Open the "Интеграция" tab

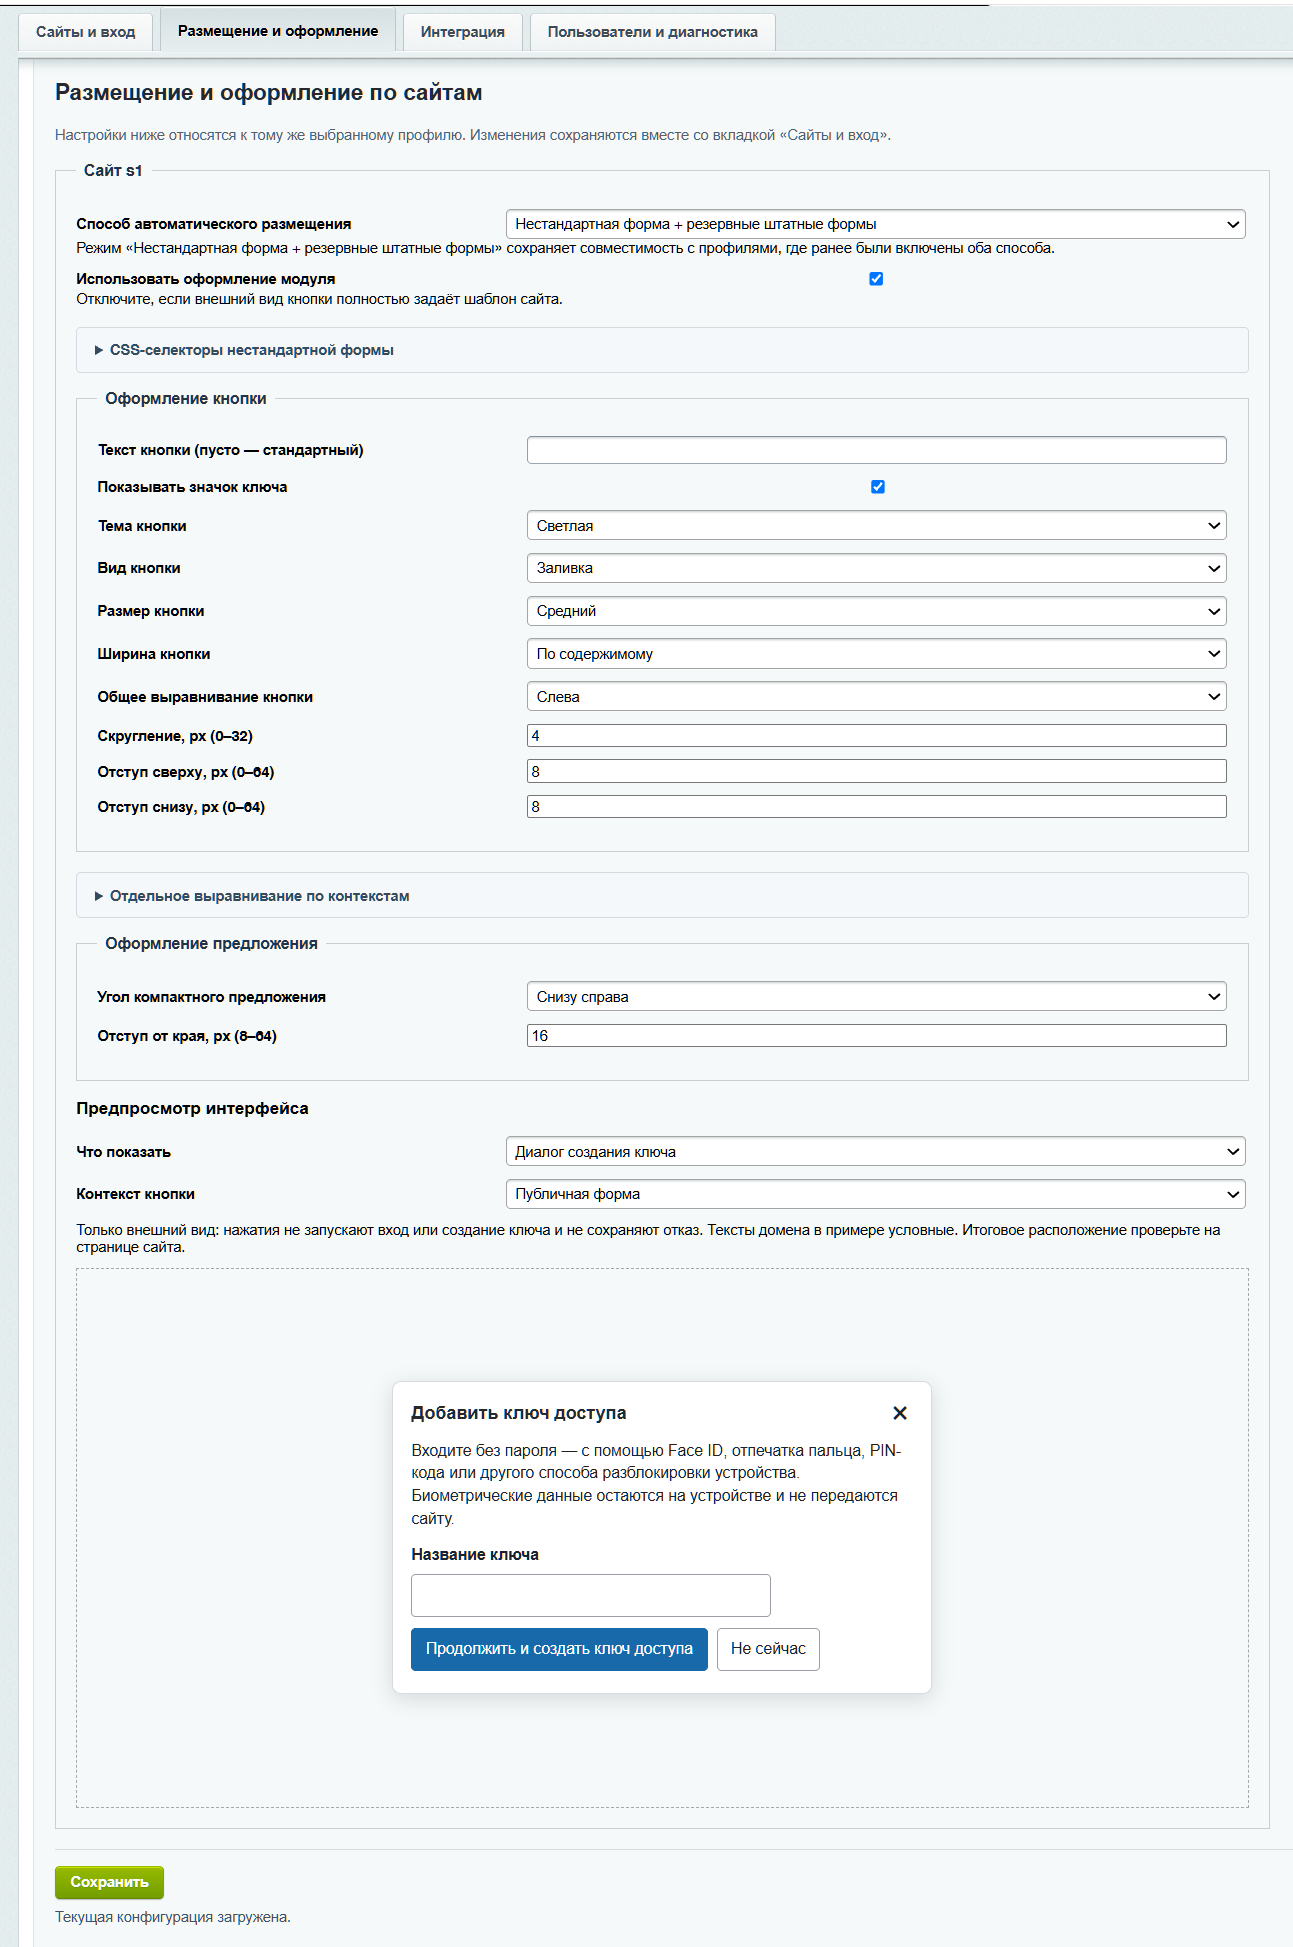tap(463, 32)
